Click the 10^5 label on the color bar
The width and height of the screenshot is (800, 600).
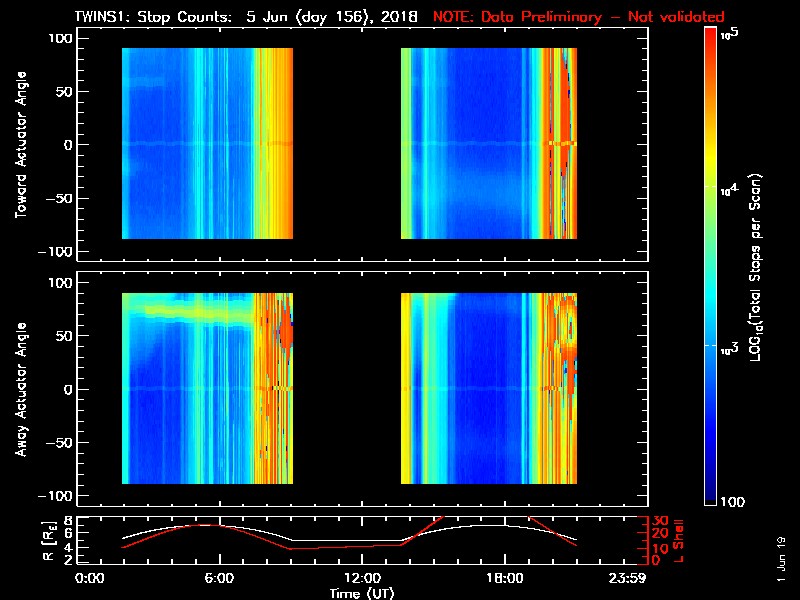730,34
